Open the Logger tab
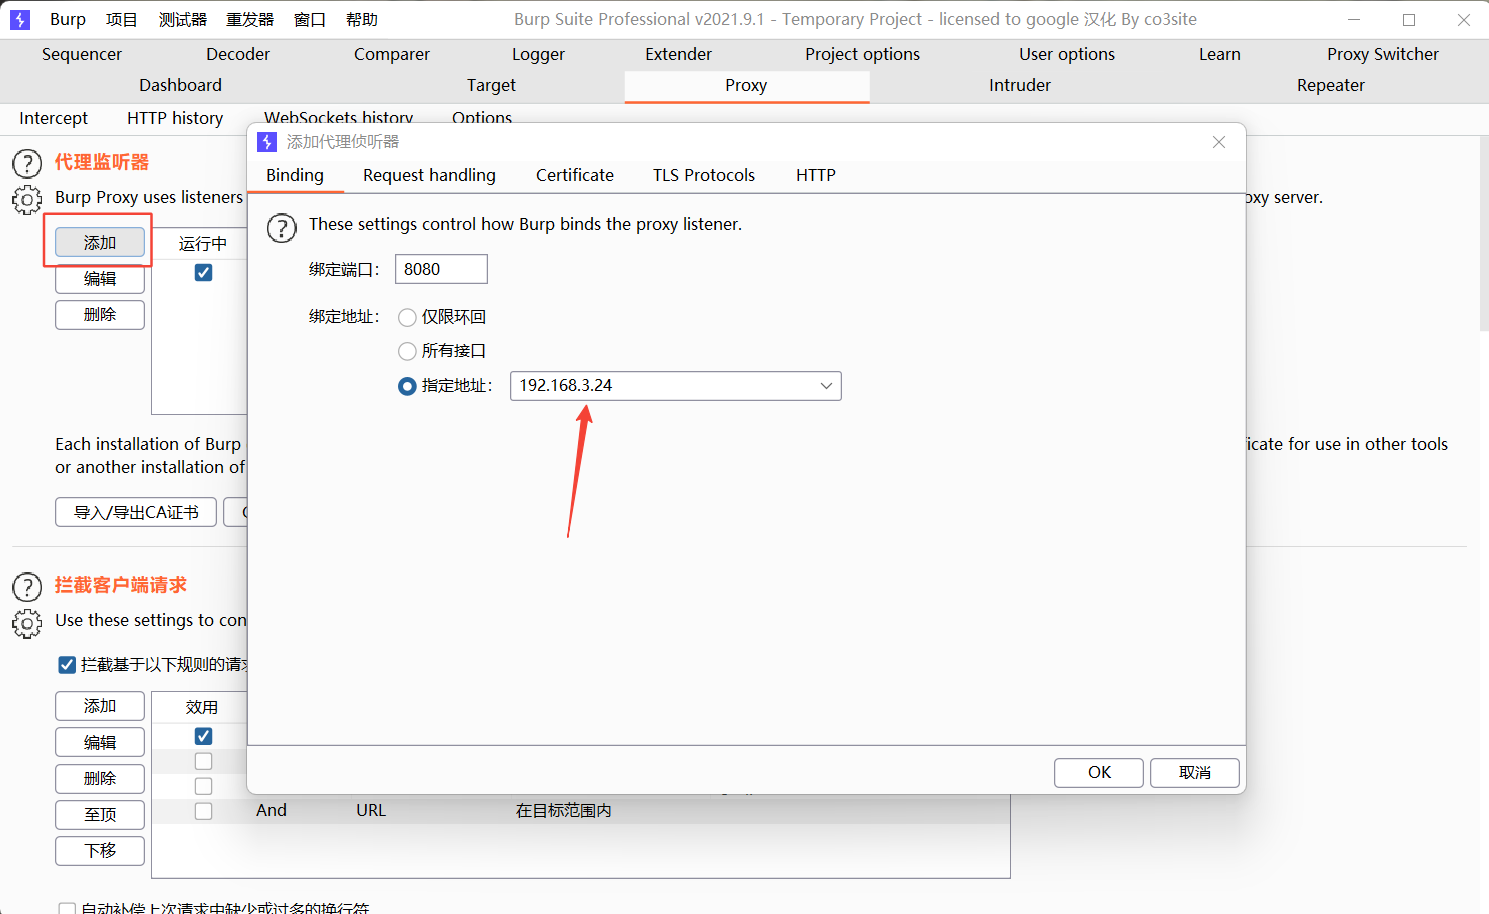 (x=538, y=54)
